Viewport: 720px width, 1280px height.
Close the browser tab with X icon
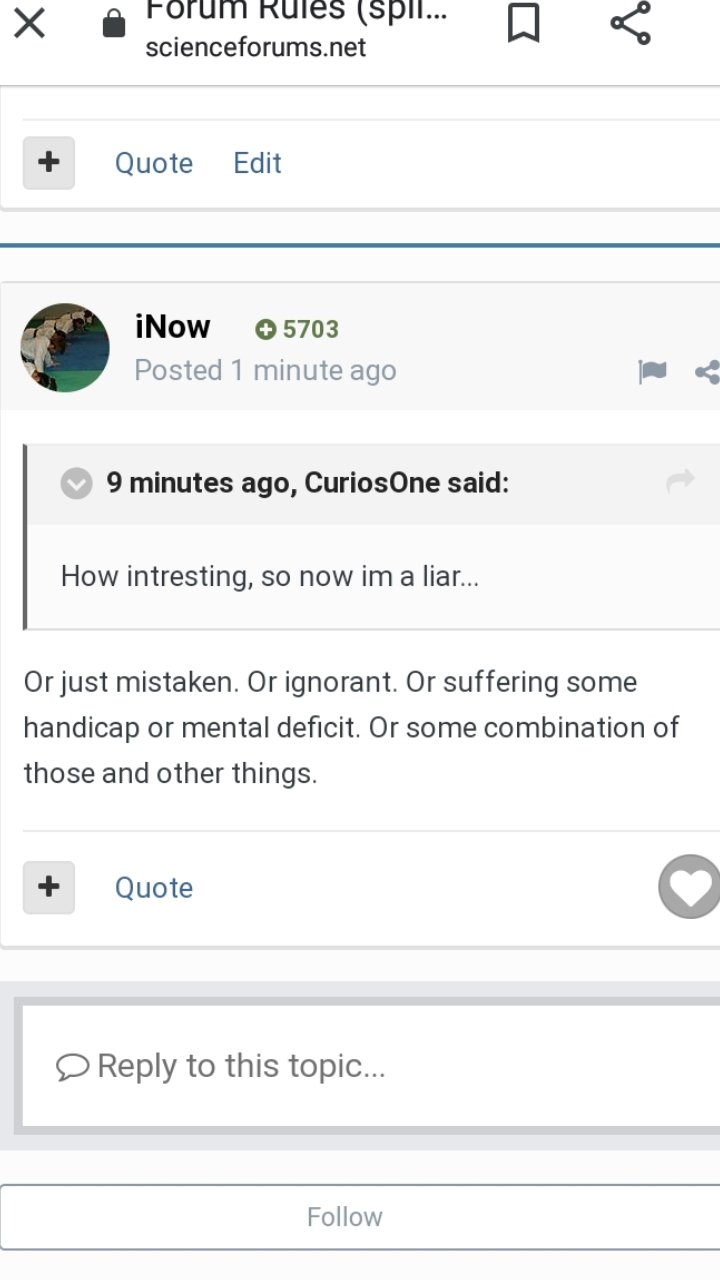[30, 23]
